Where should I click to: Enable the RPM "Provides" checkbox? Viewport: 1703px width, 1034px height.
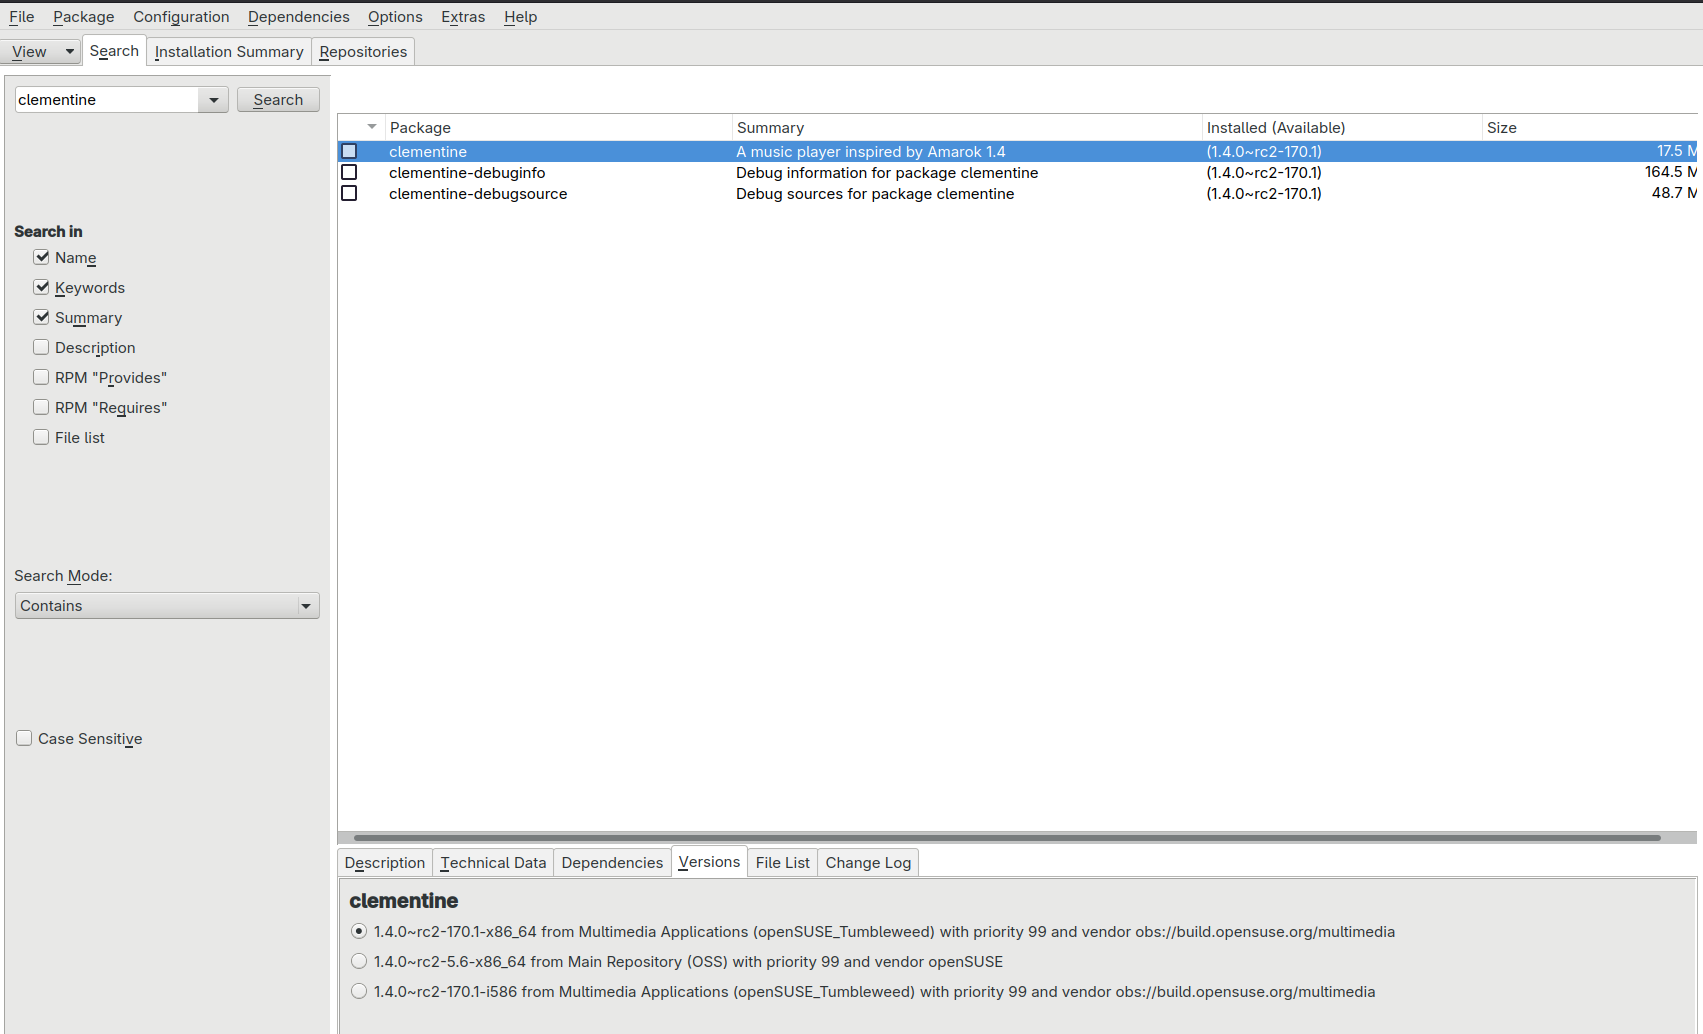coord(41,377)
